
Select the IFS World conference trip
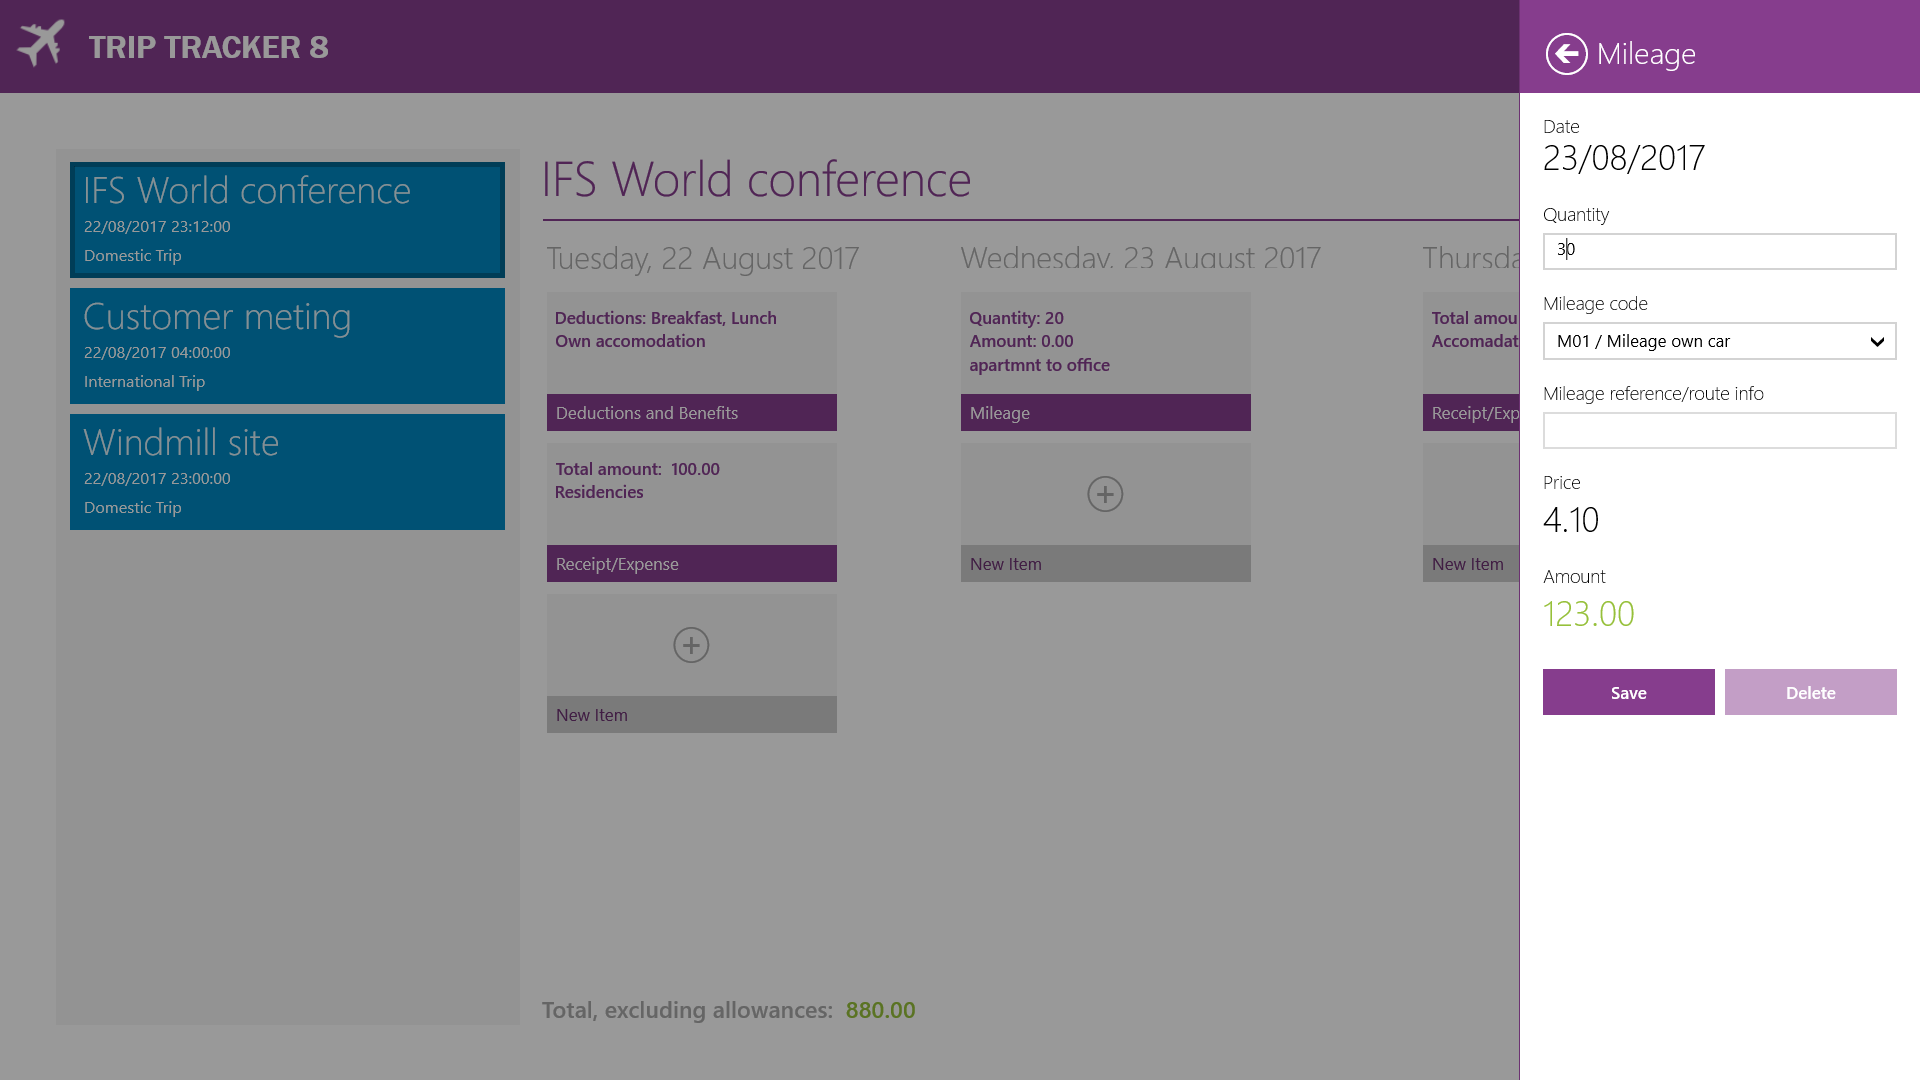(287, 220)
